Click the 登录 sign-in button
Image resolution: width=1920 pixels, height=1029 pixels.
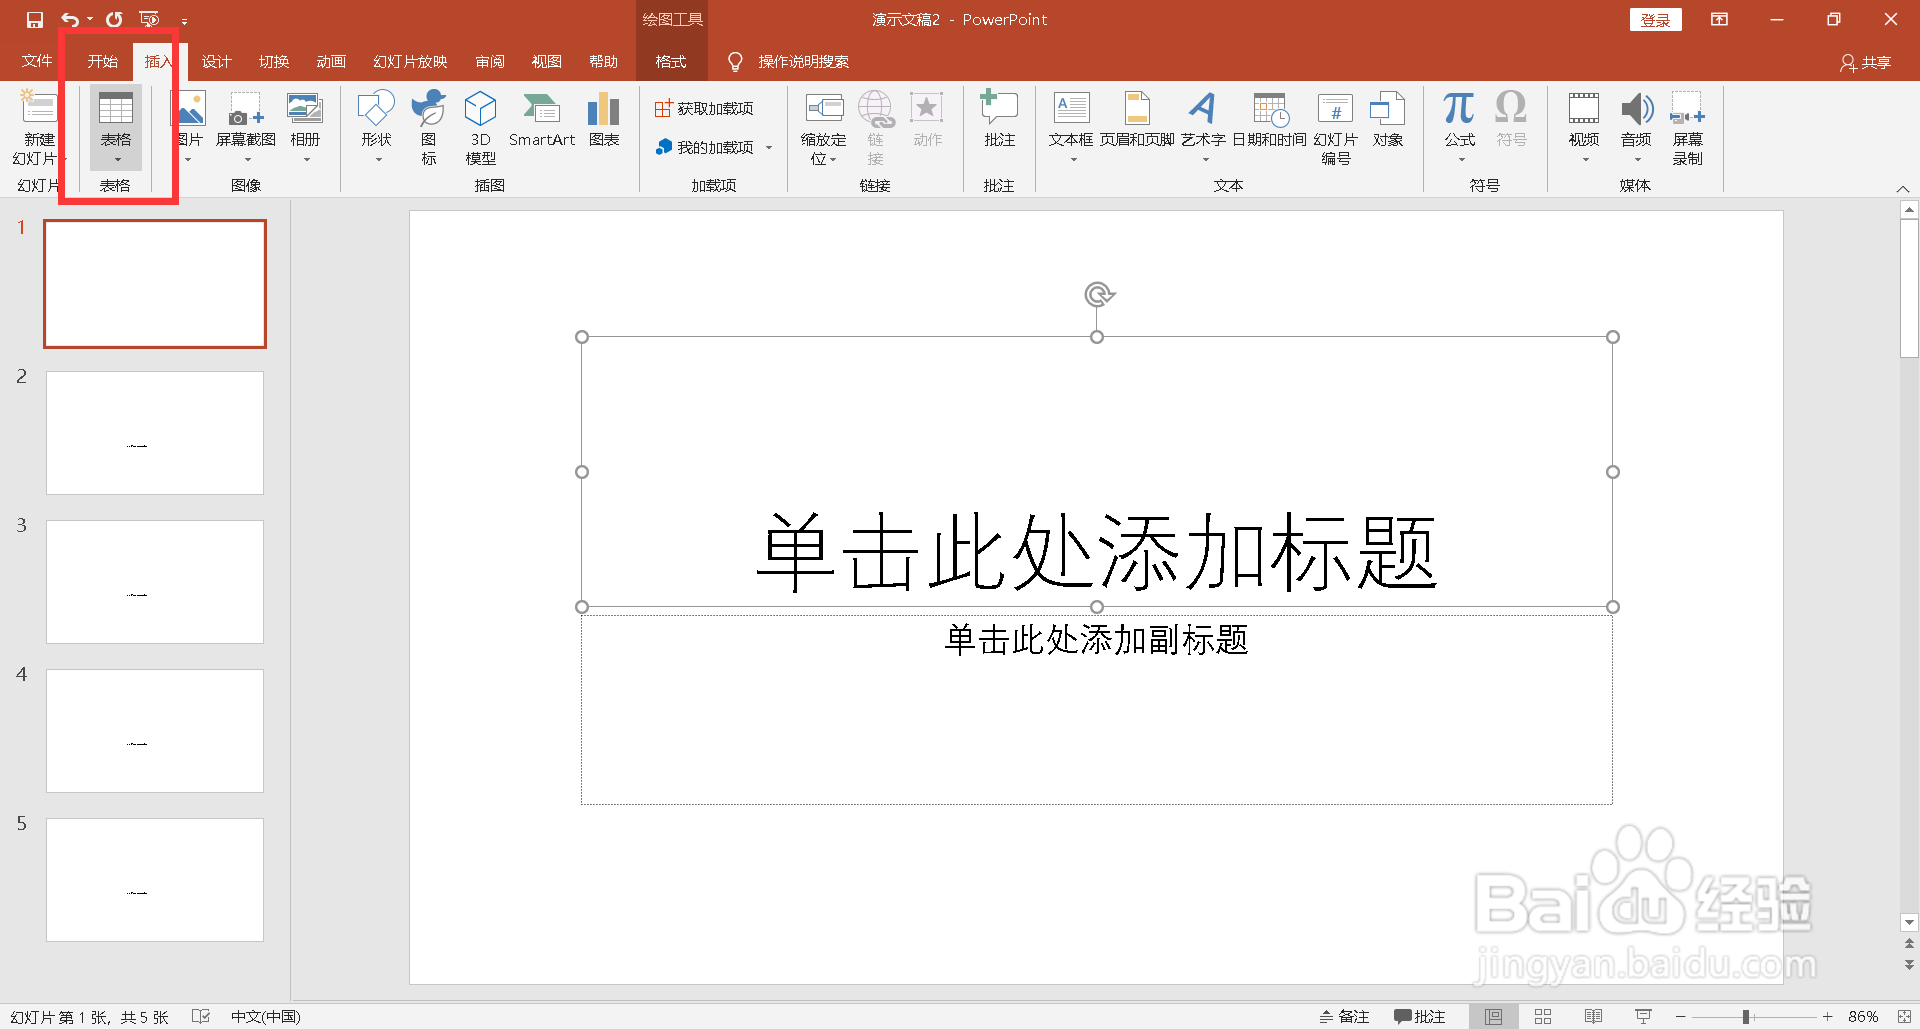(1655, 19)
